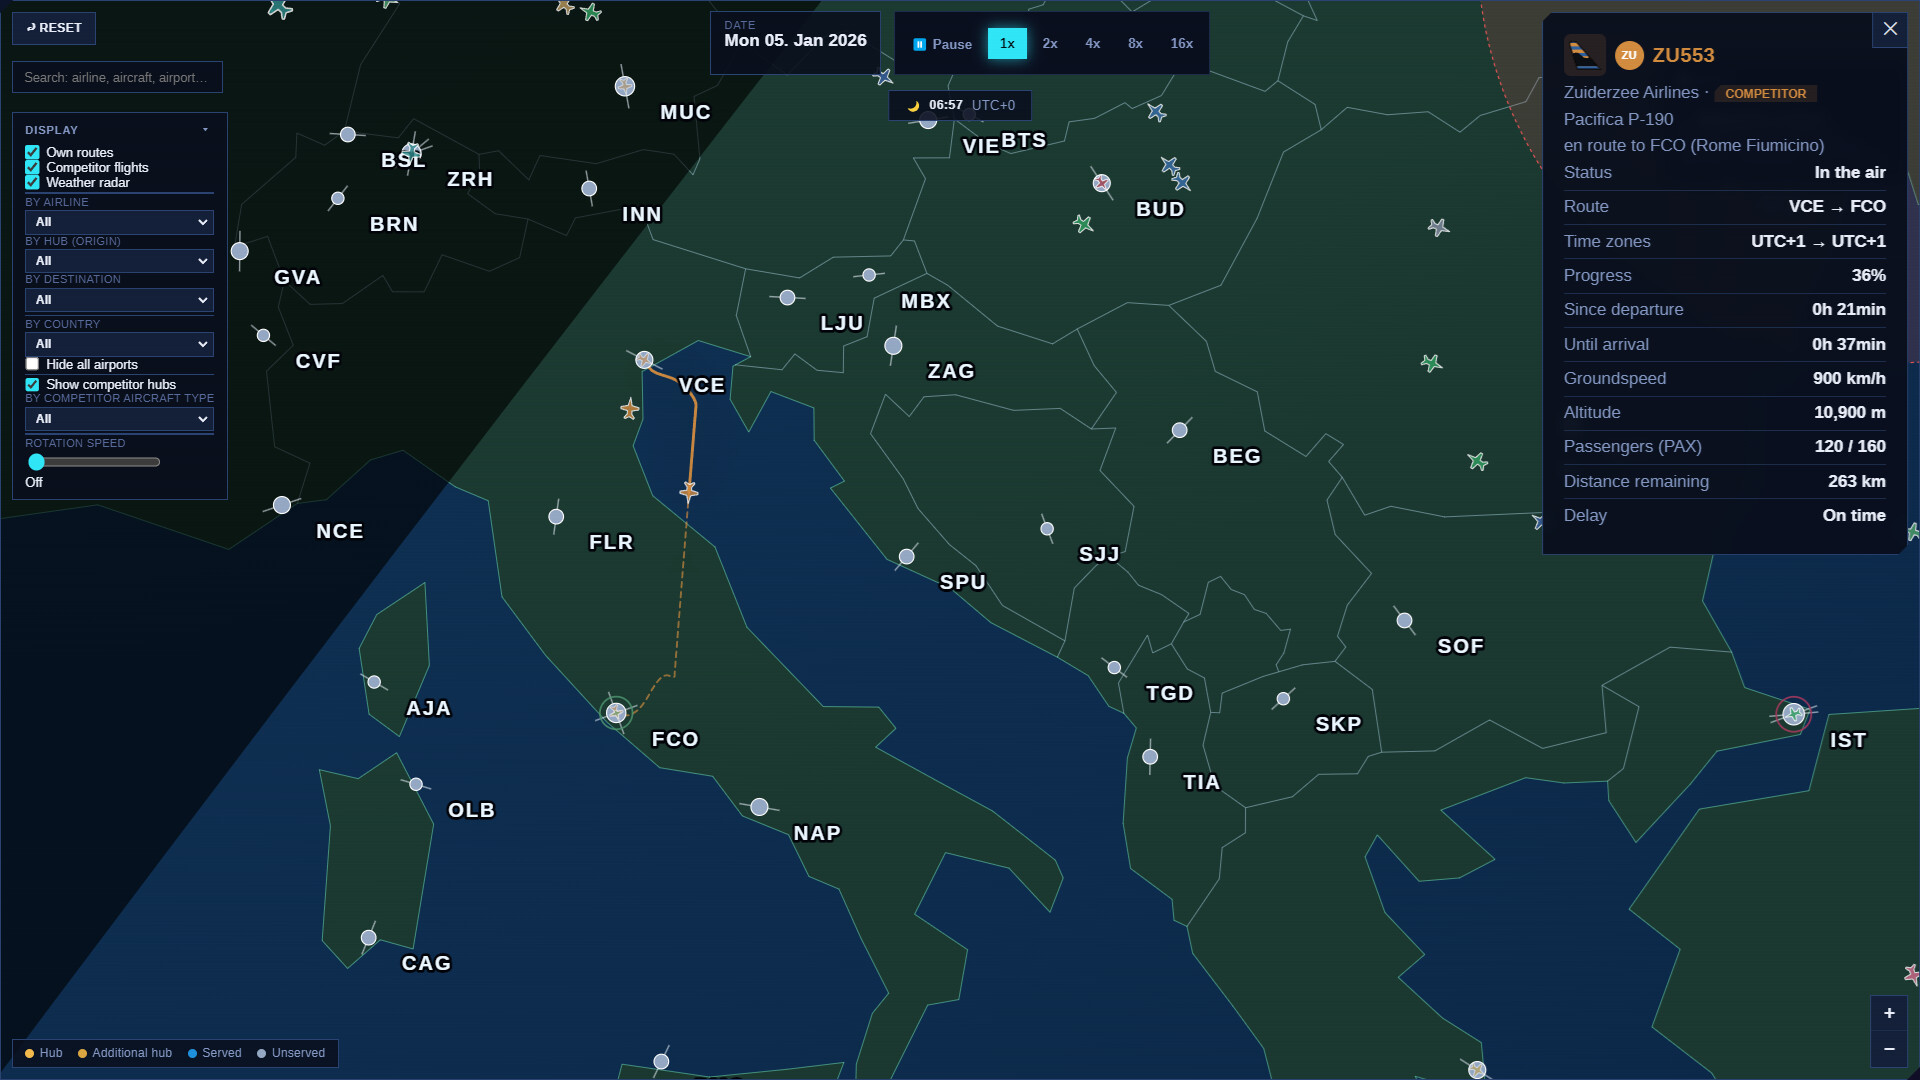Select the IST Istanbul hub marker

point(1793,714)
